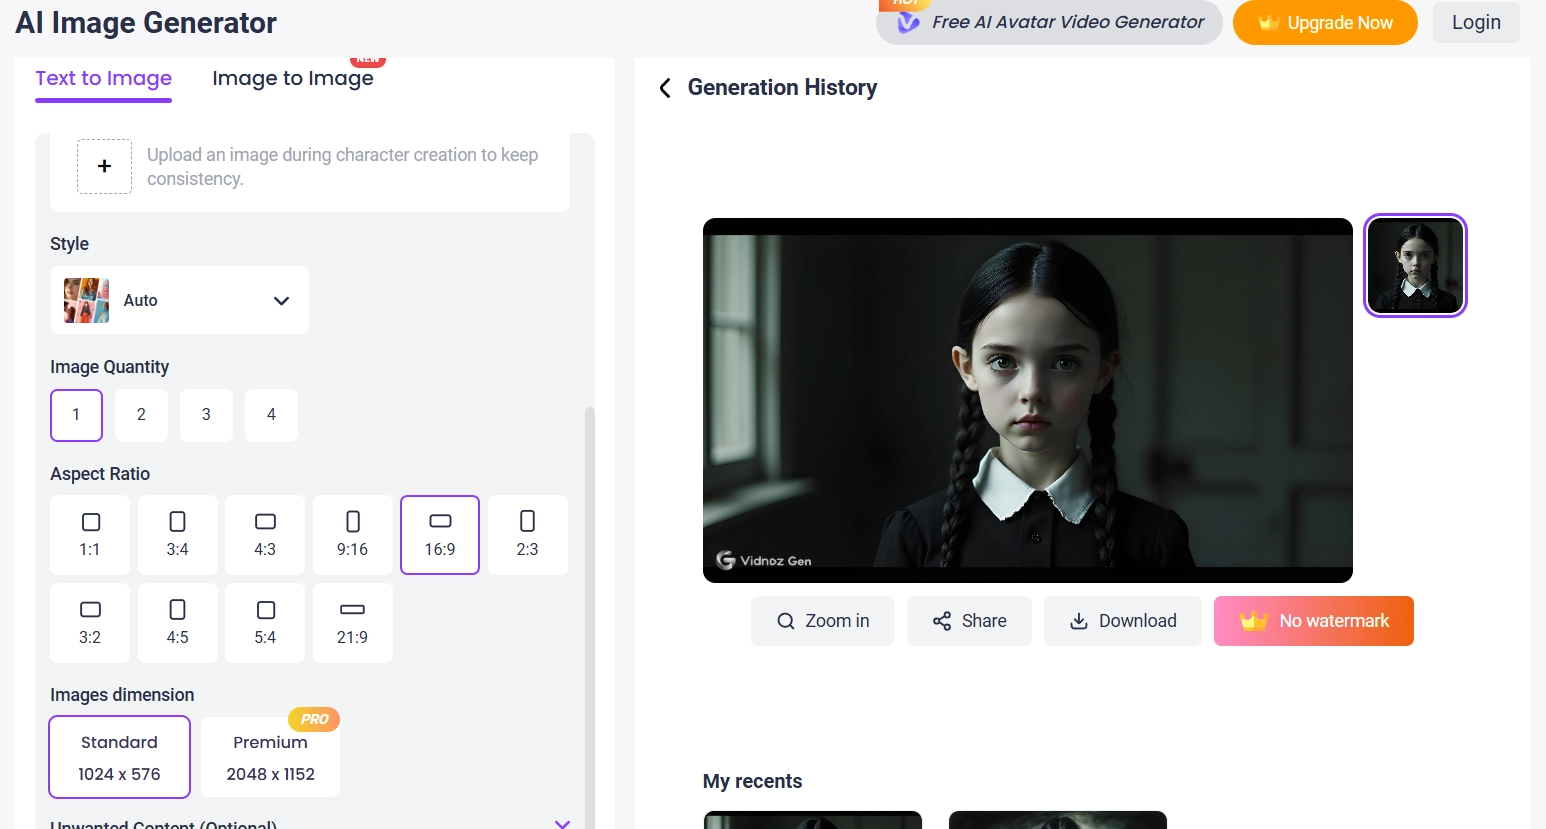The width and height of the screenshot is (1546, 829).
Task: Click the Download icon to save the image
Action: (x=1079, y=621)
